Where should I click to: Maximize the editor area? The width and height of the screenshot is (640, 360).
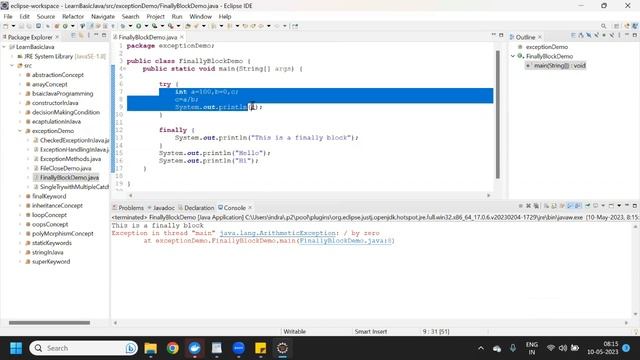[x=501, y=35]
